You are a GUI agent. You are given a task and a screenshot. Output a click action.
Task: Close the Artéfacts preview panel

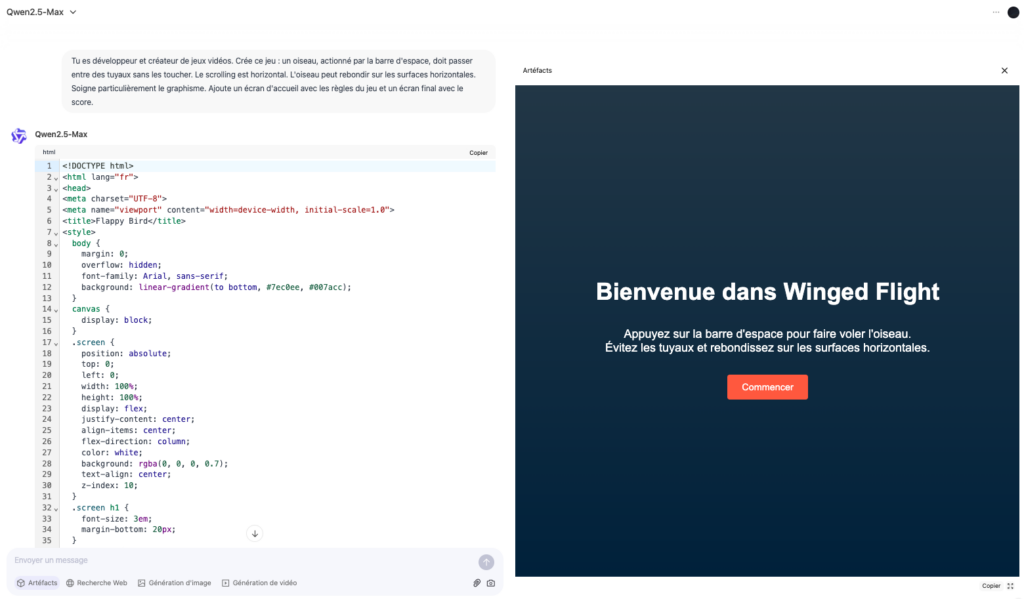click(1005, 71)
